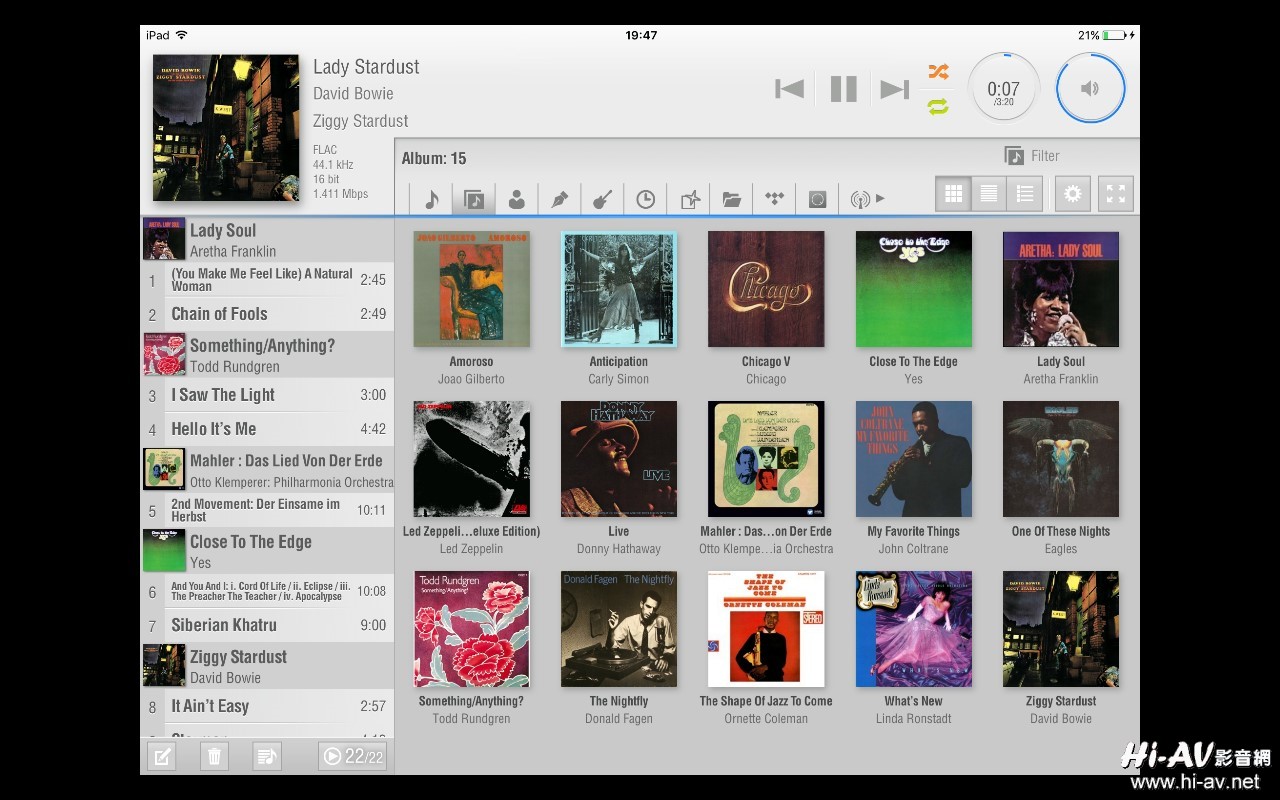Toggle shuffle playback mode
Image resolution: width=1280 pixels, height=800 pixels.
click(938, 71)
